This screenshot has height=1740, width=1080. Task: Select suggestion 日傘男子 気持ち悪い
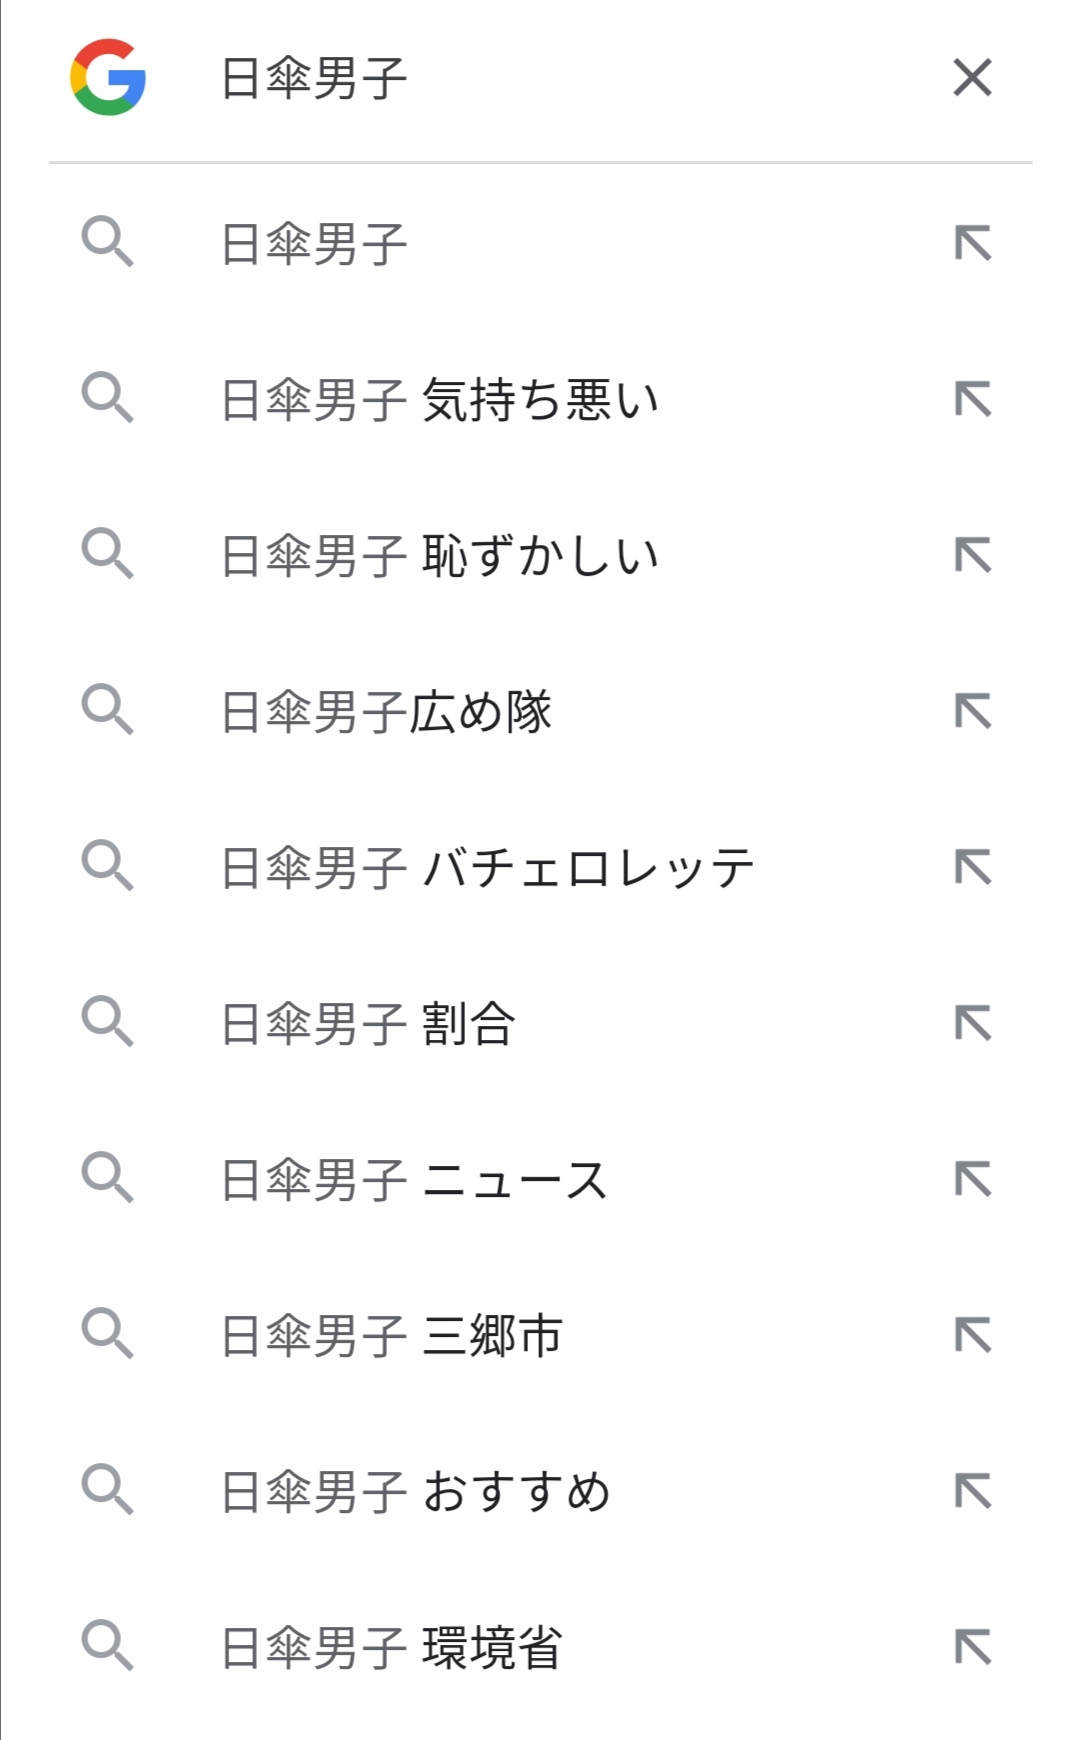(x=440, y=400)
